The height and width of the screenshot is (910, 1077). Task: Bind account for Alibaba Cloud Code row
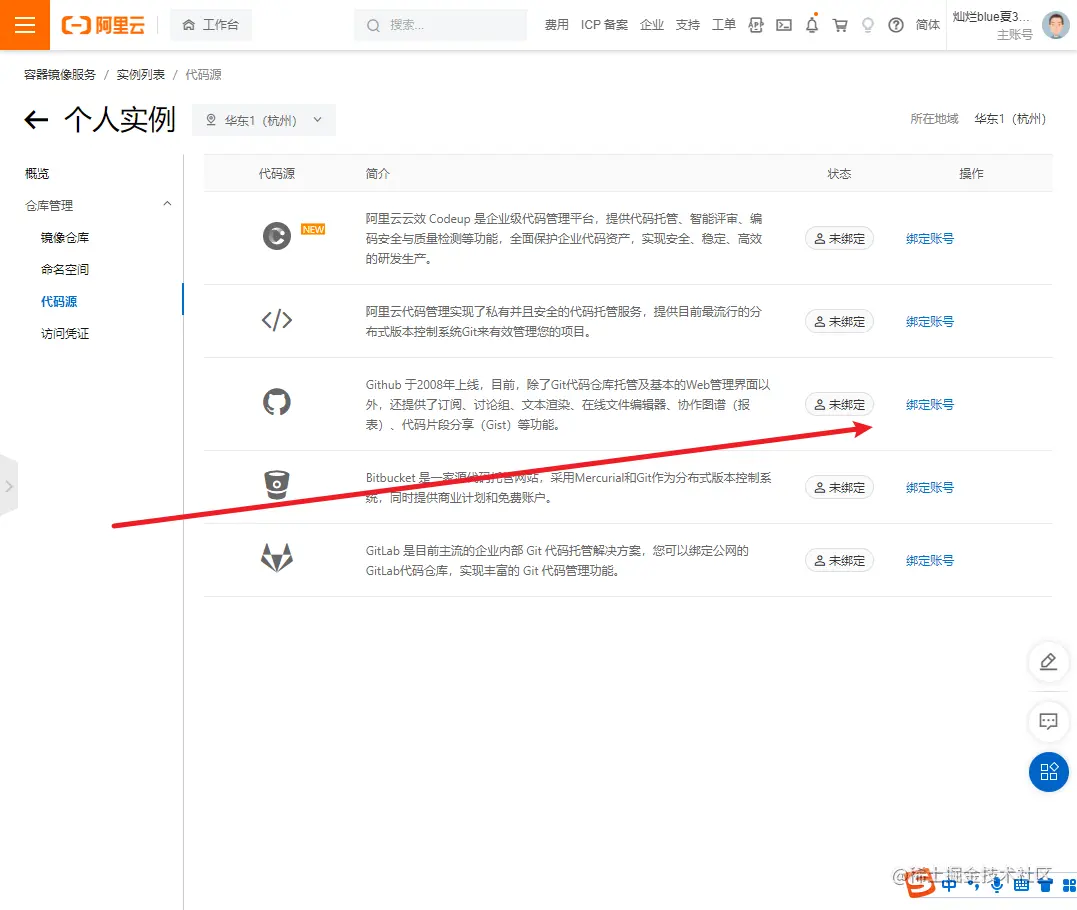coord(929,321)
